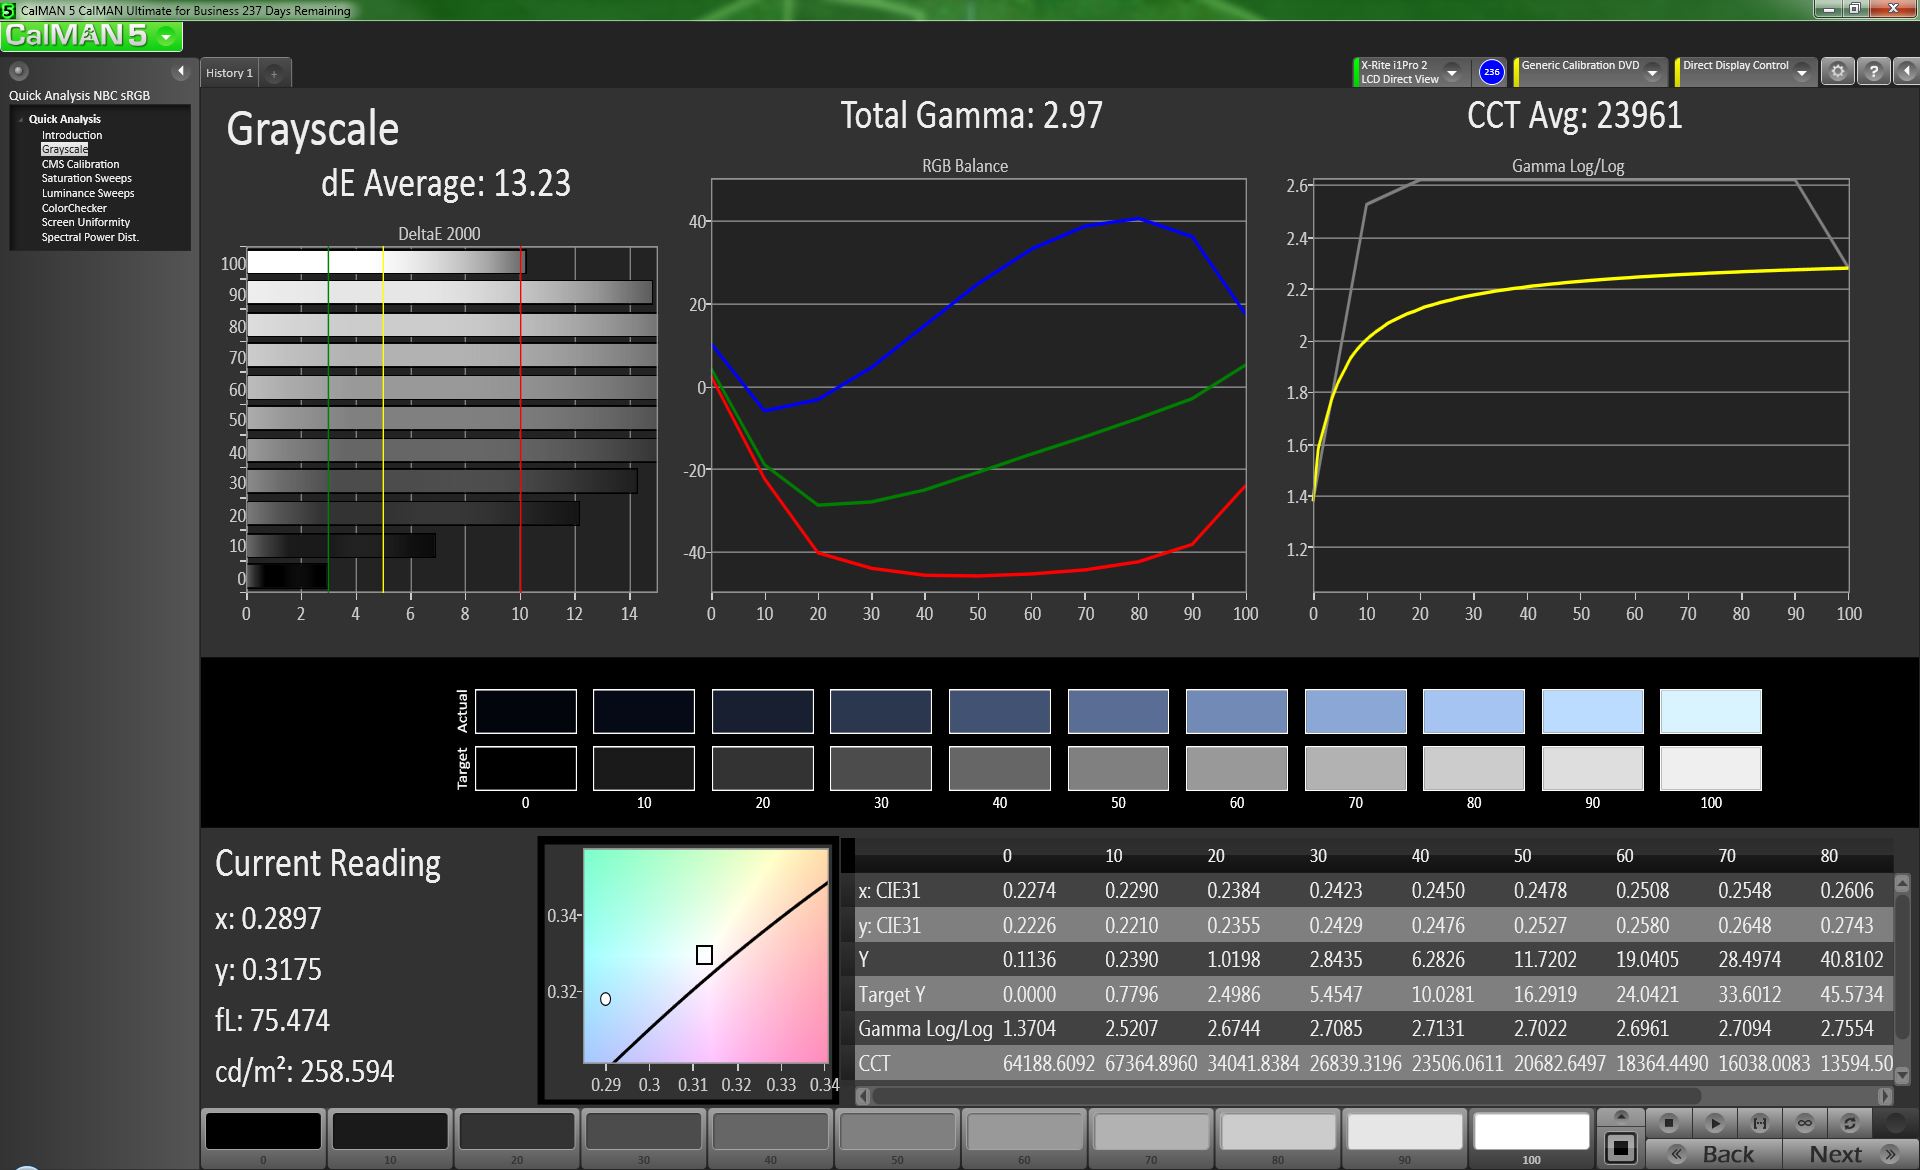Go back to the previous workflow page

click(x=1713, y=1154)
